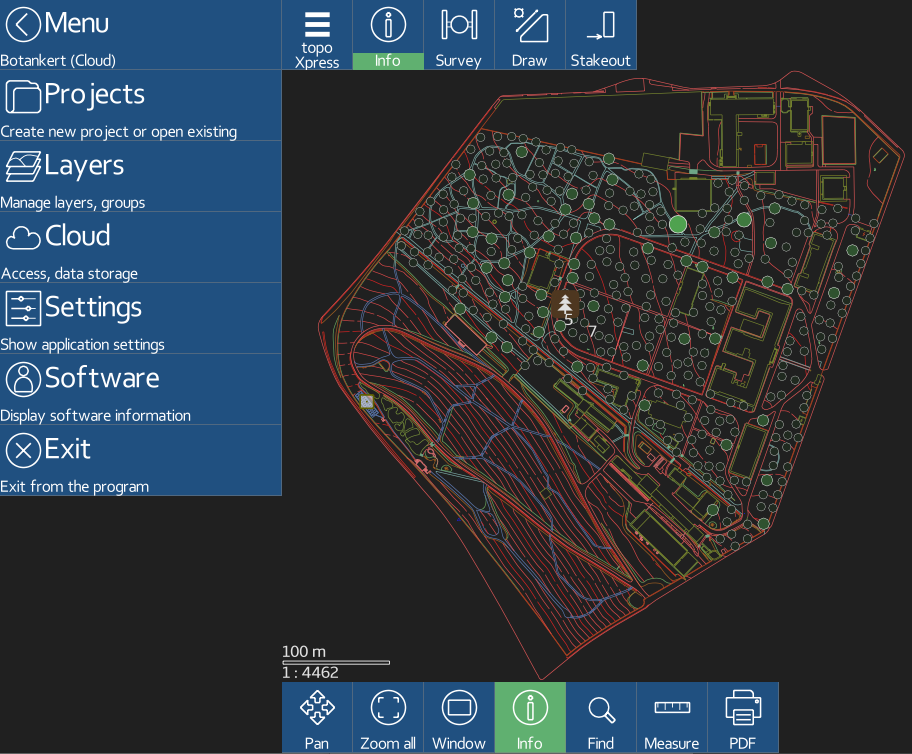This screenshot has width=912, height=754.
Task: Exit from the program
Action: (140, 460)
